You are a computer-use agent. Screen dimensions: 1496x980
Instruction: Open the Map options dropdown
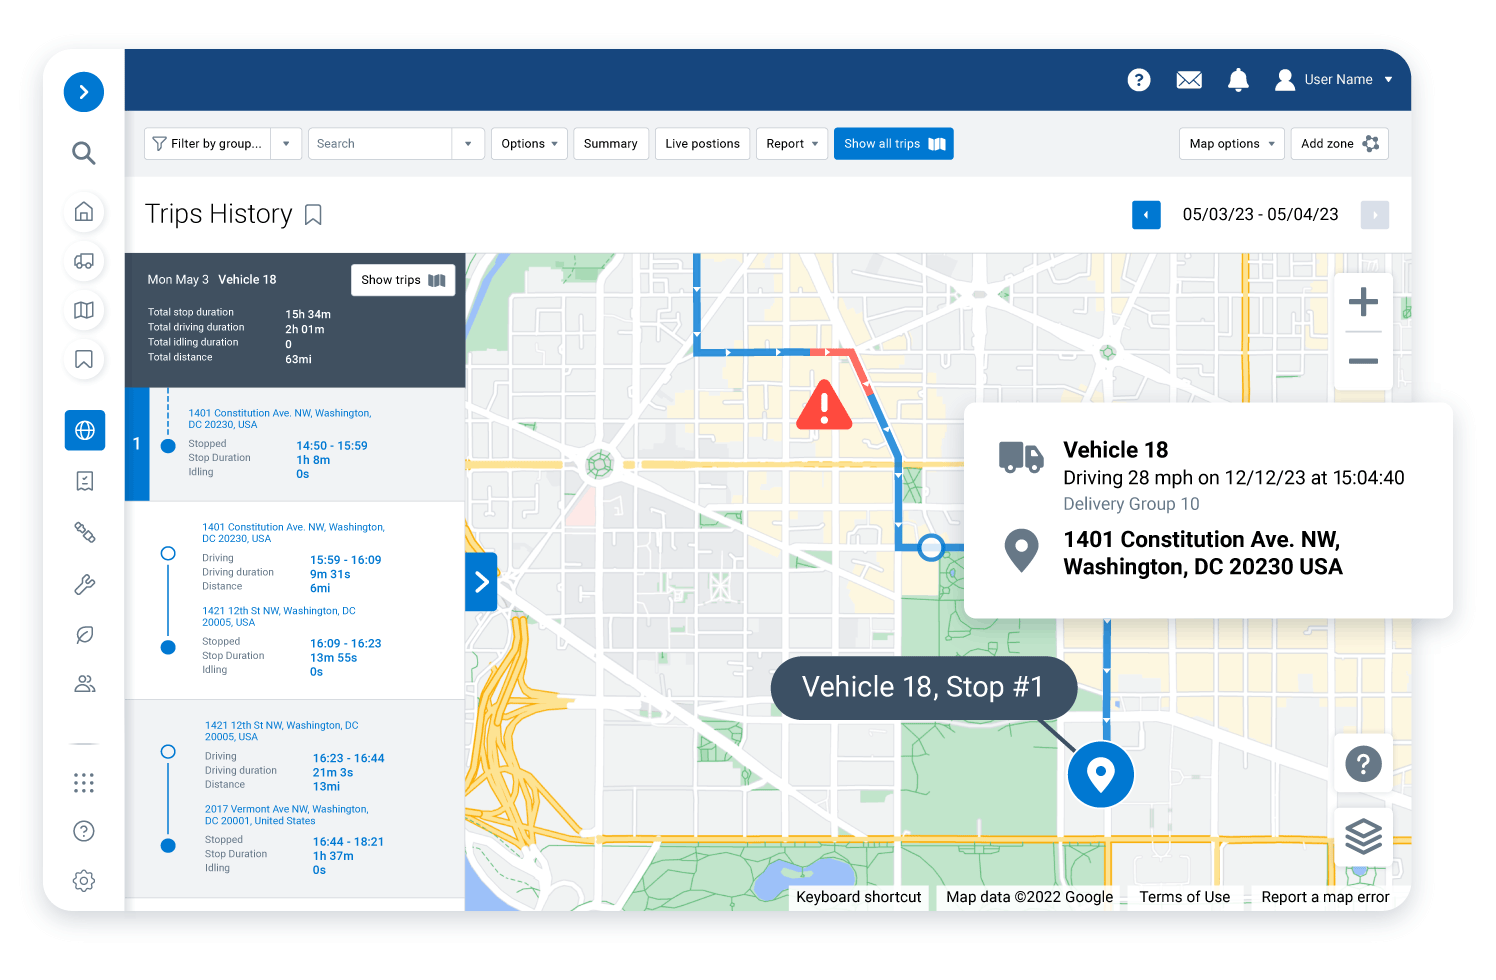1231,144
